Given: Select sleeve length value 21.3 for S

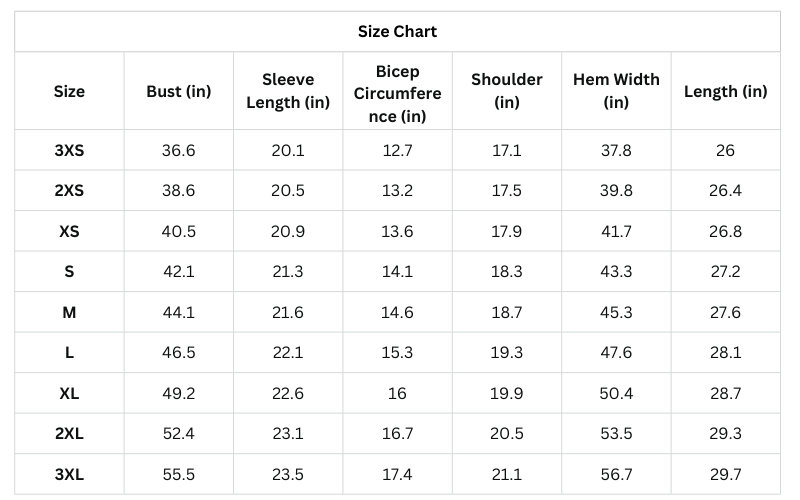Looking at the screenshot, I should pyautogui.click(x=288, y=271).
